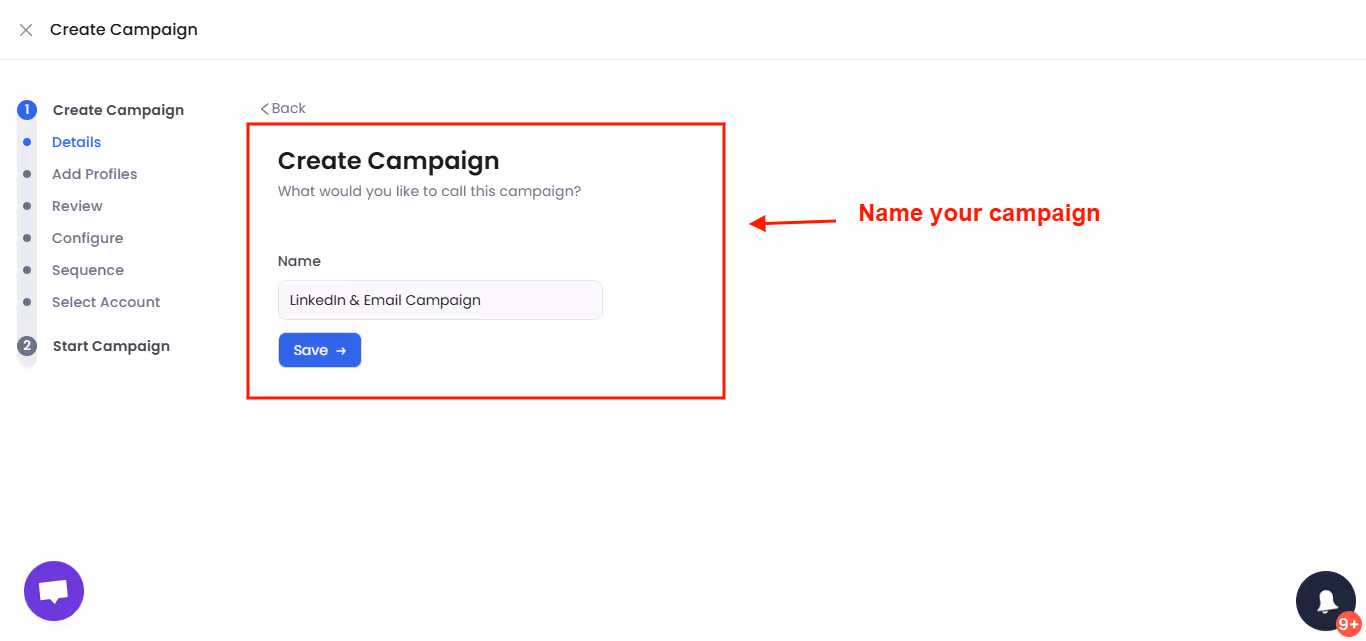Viewport: 1366px width, 641px height.
Task: Click the back chevron arrow
Action: click(265, 107)
